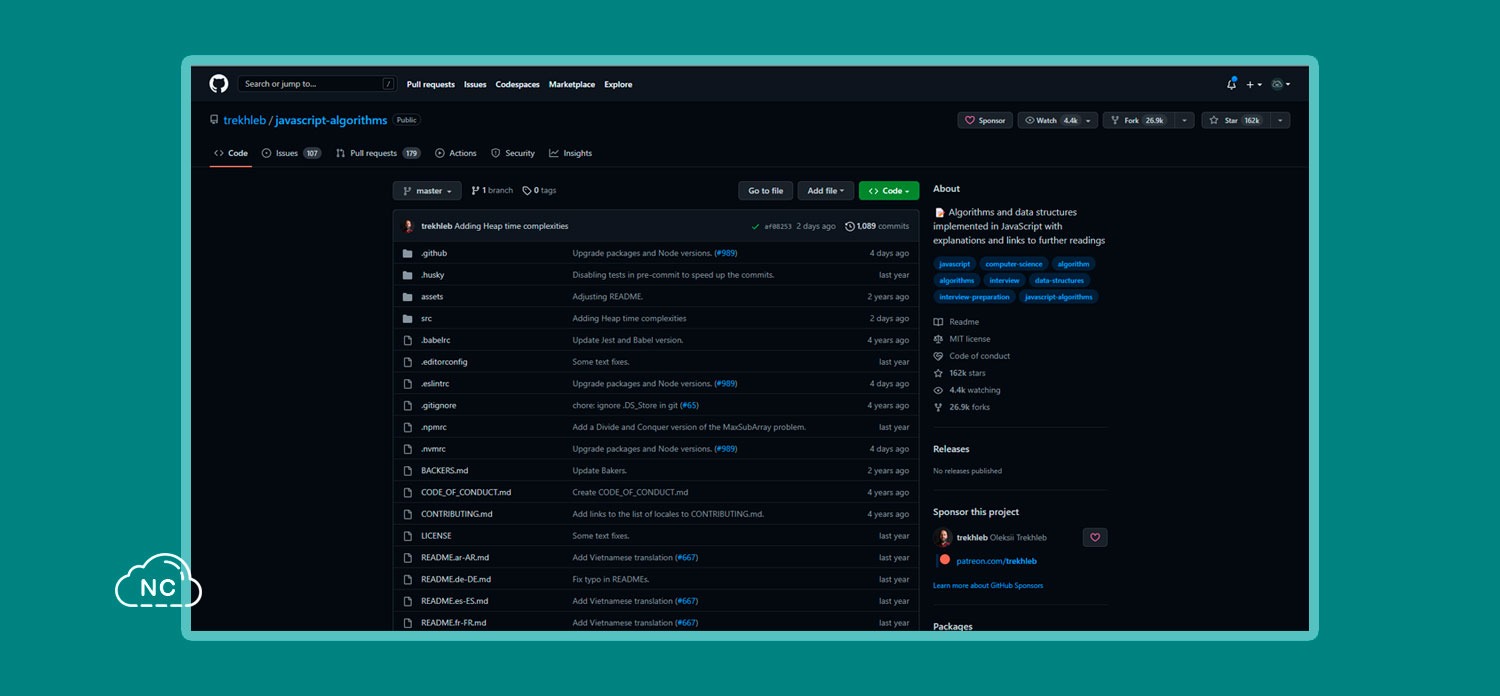Go to GitHub home via Octocat logo
This screenshot has height=696, width=1500.
coord(219,84)
